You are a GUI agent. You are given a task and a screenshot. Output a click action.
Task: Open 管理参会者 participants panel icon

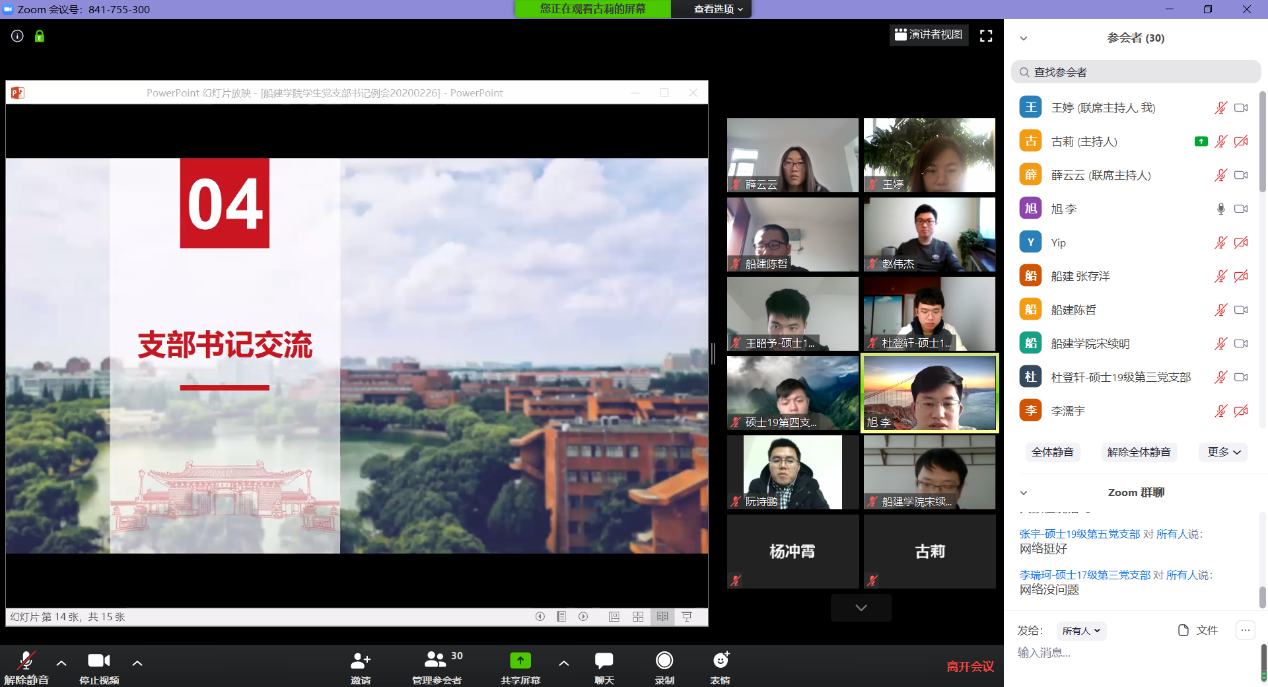tap(436, 662)
